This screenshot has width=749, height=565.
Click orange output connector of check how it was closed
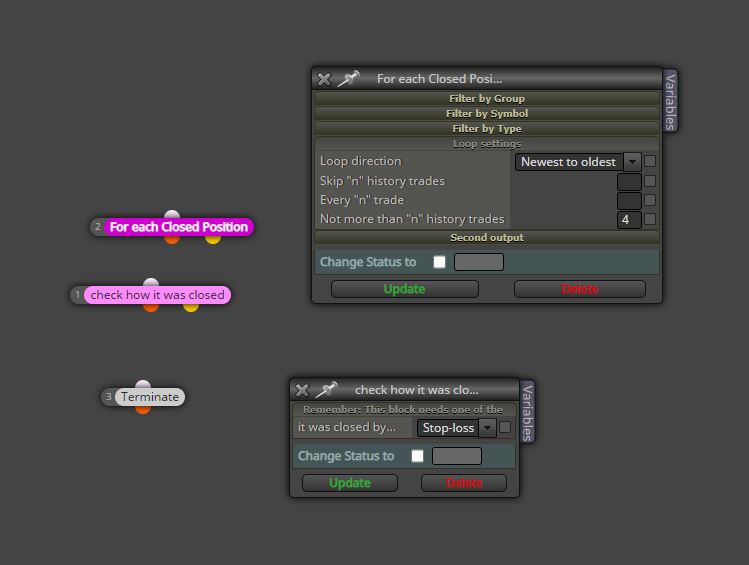[x=151, y=307]
